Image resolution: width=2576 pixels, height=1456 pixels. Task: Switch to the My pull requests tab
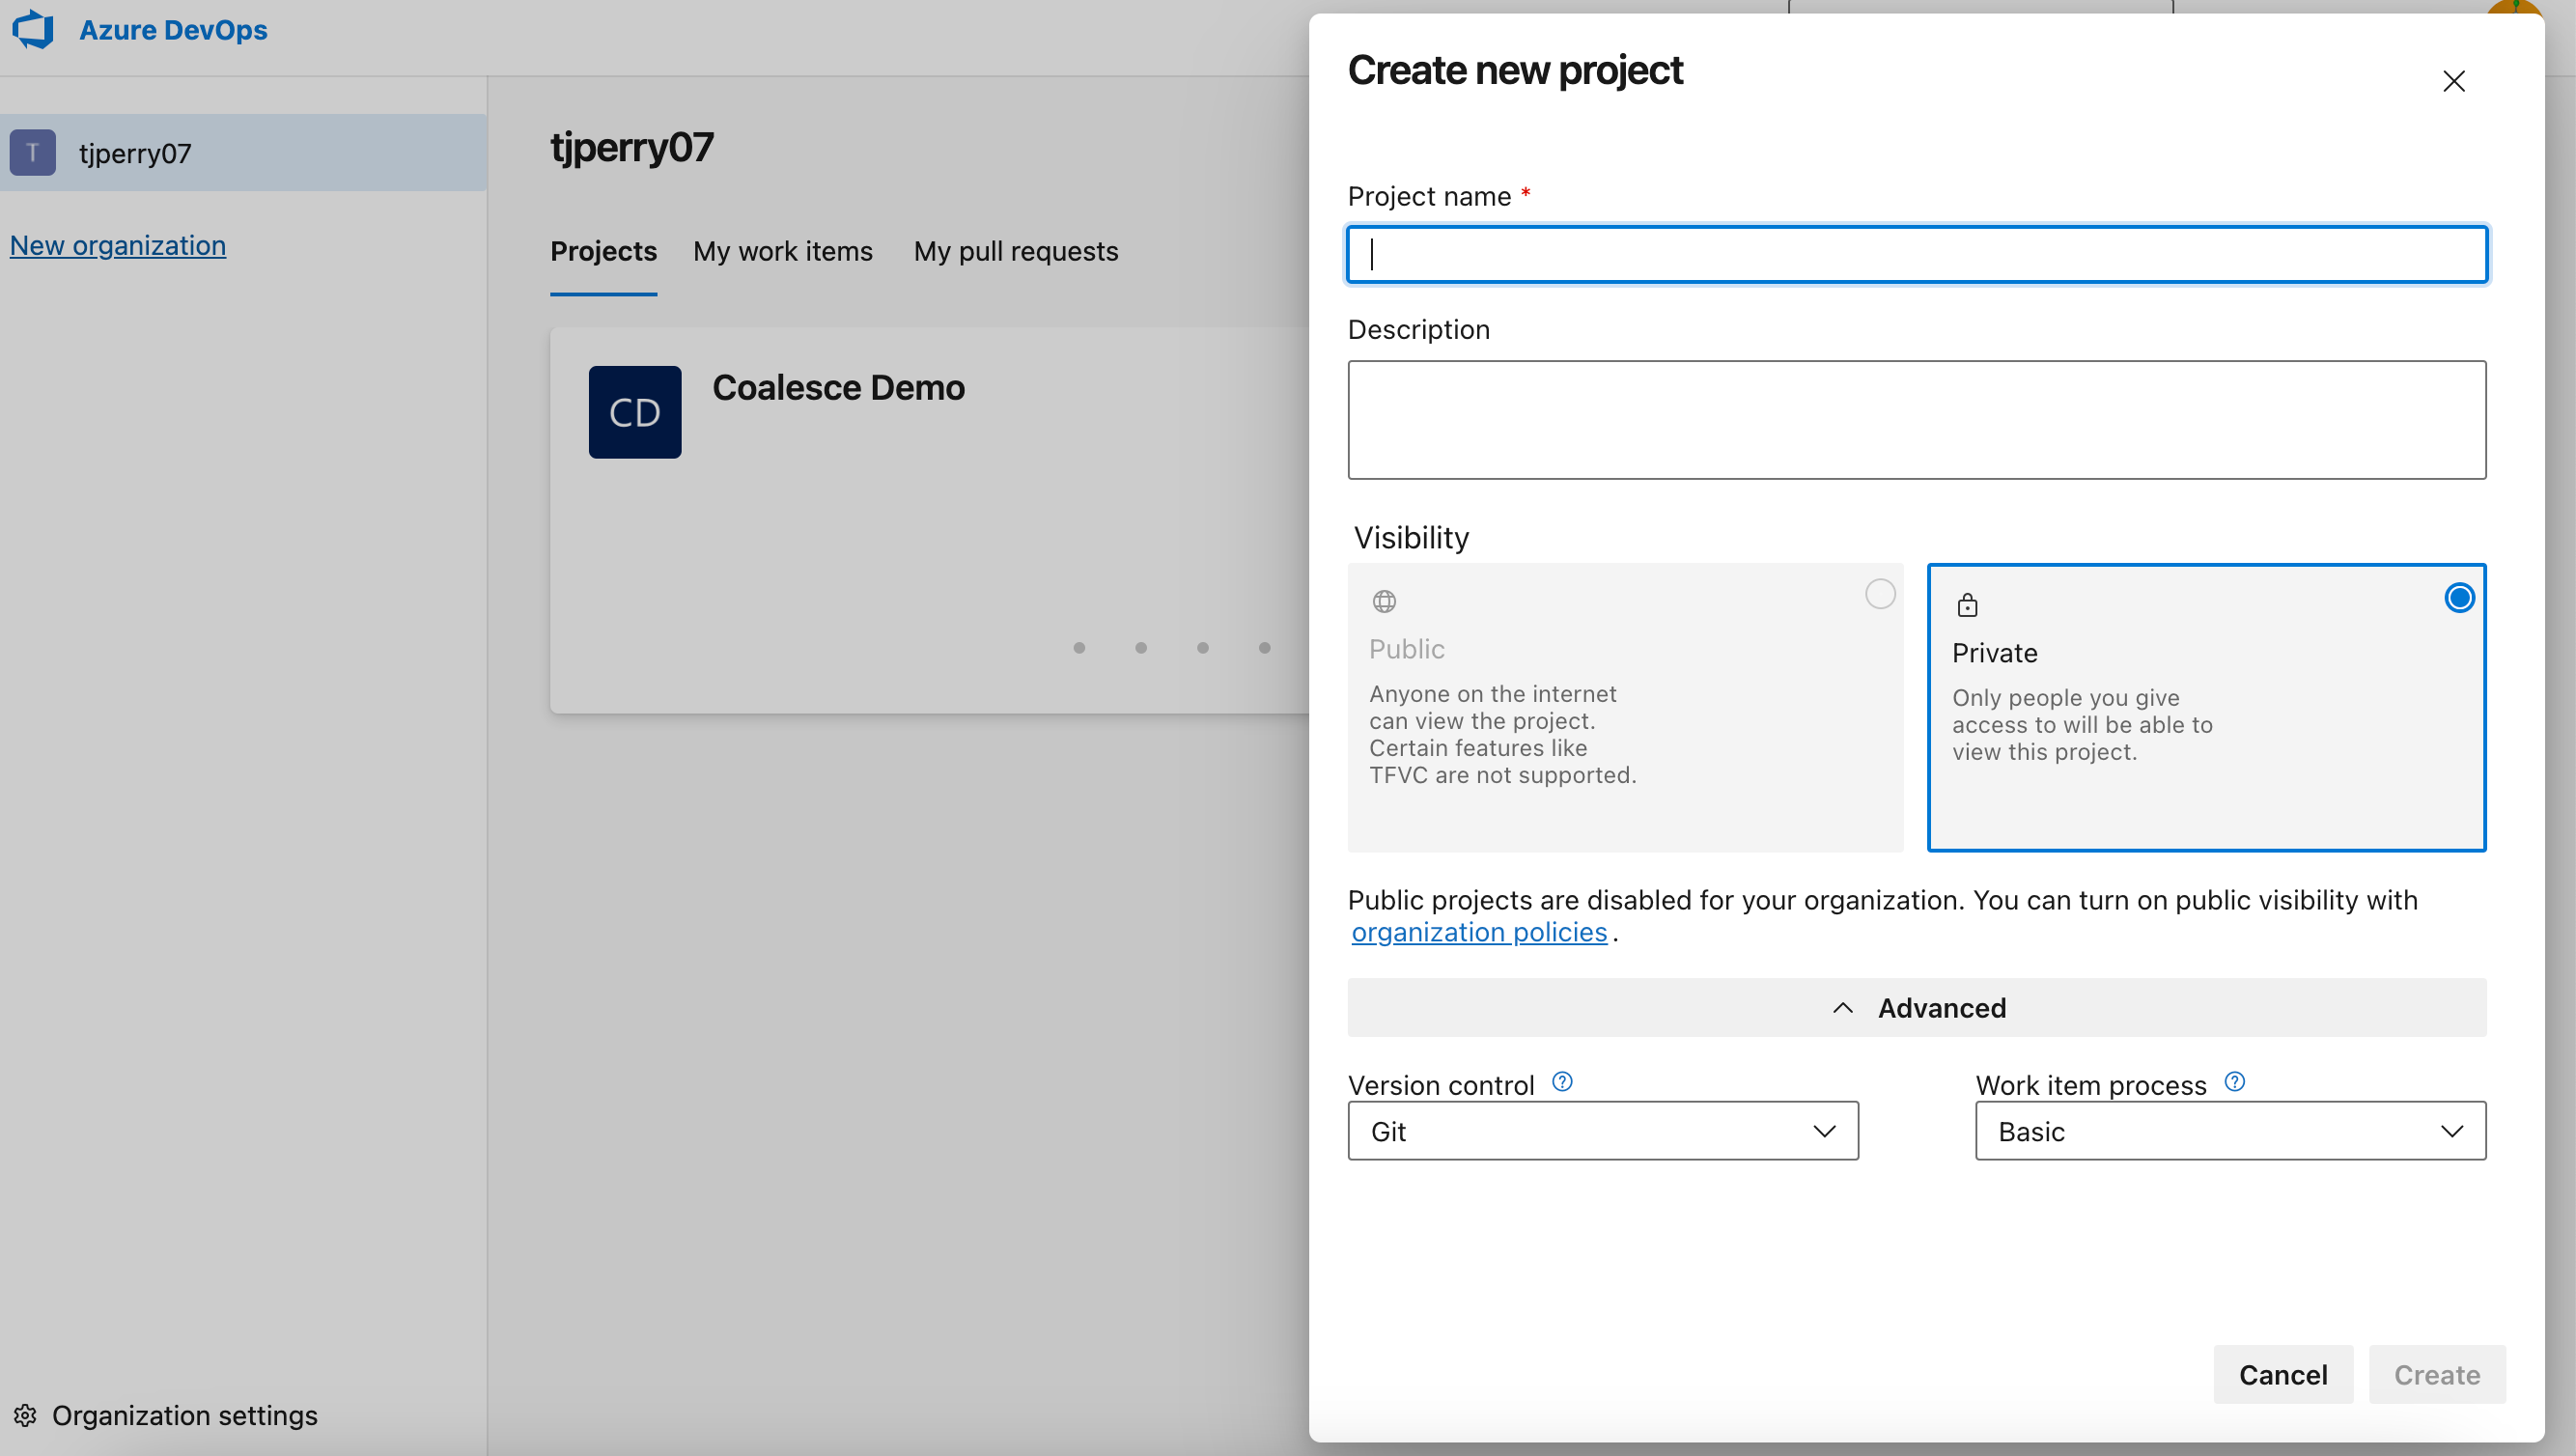[x=1015, y=251]
